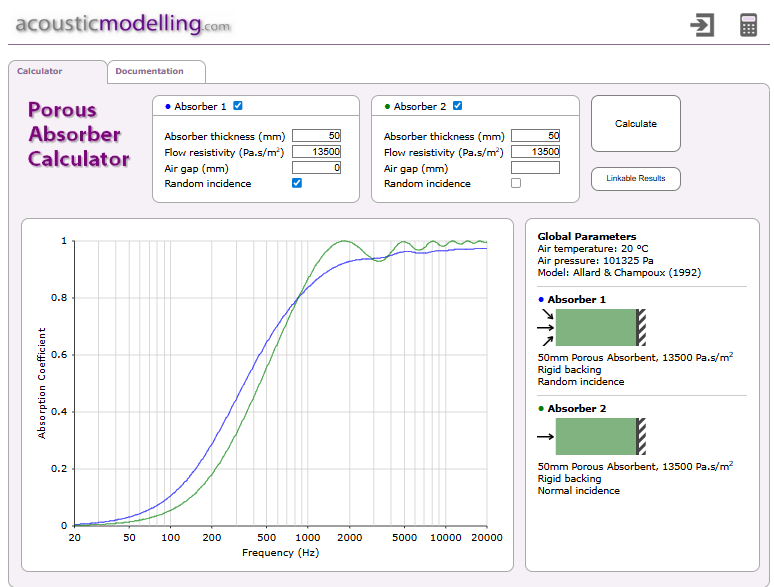Click the Absorber 1 diagram illustration
Screen dimensions: 774x587
pos(592,327)
